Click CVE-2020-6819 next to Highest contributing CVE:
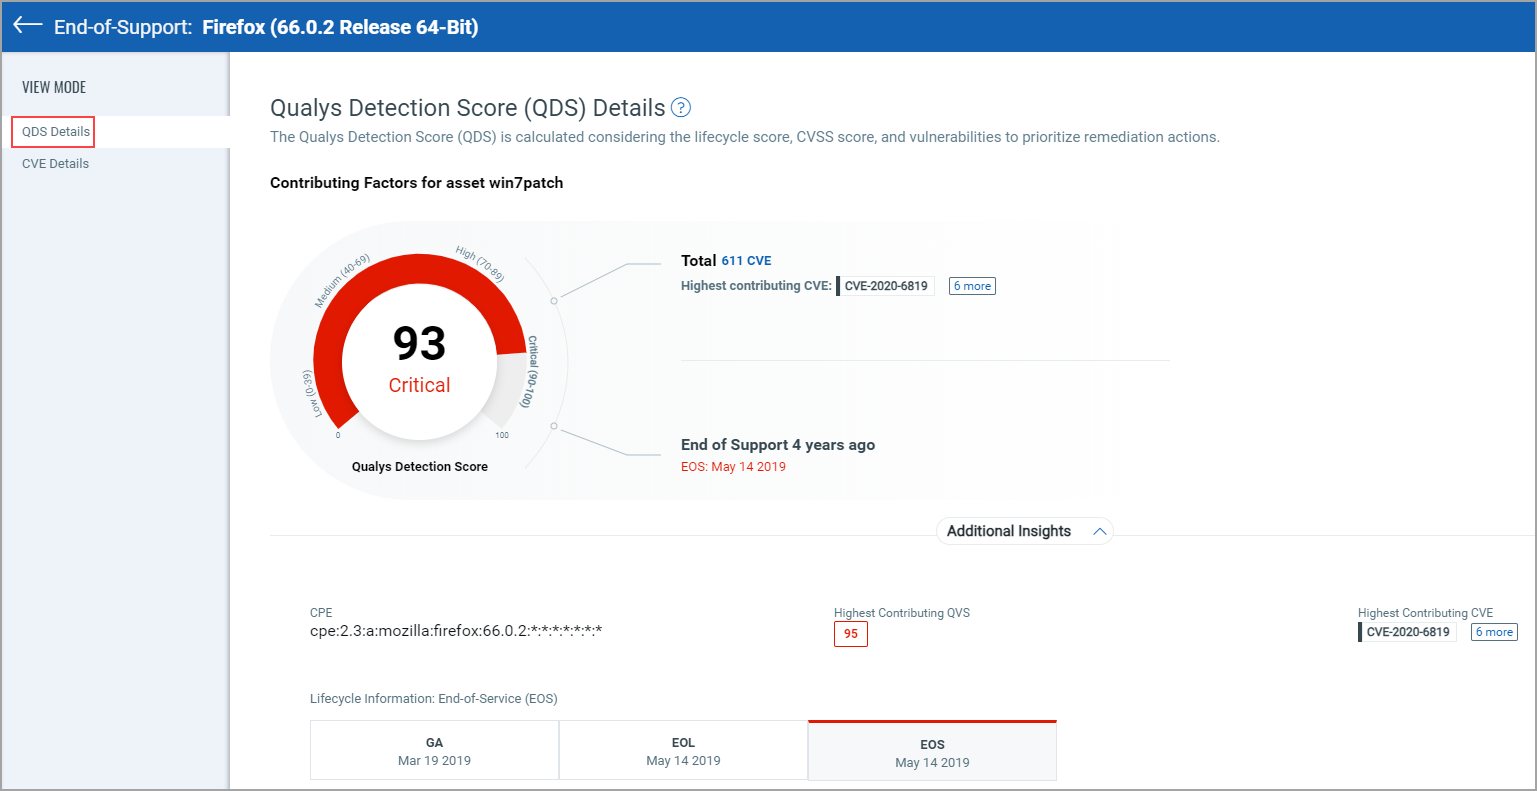The width and height of the screenshot is (1537, 791). pos(886,286)
